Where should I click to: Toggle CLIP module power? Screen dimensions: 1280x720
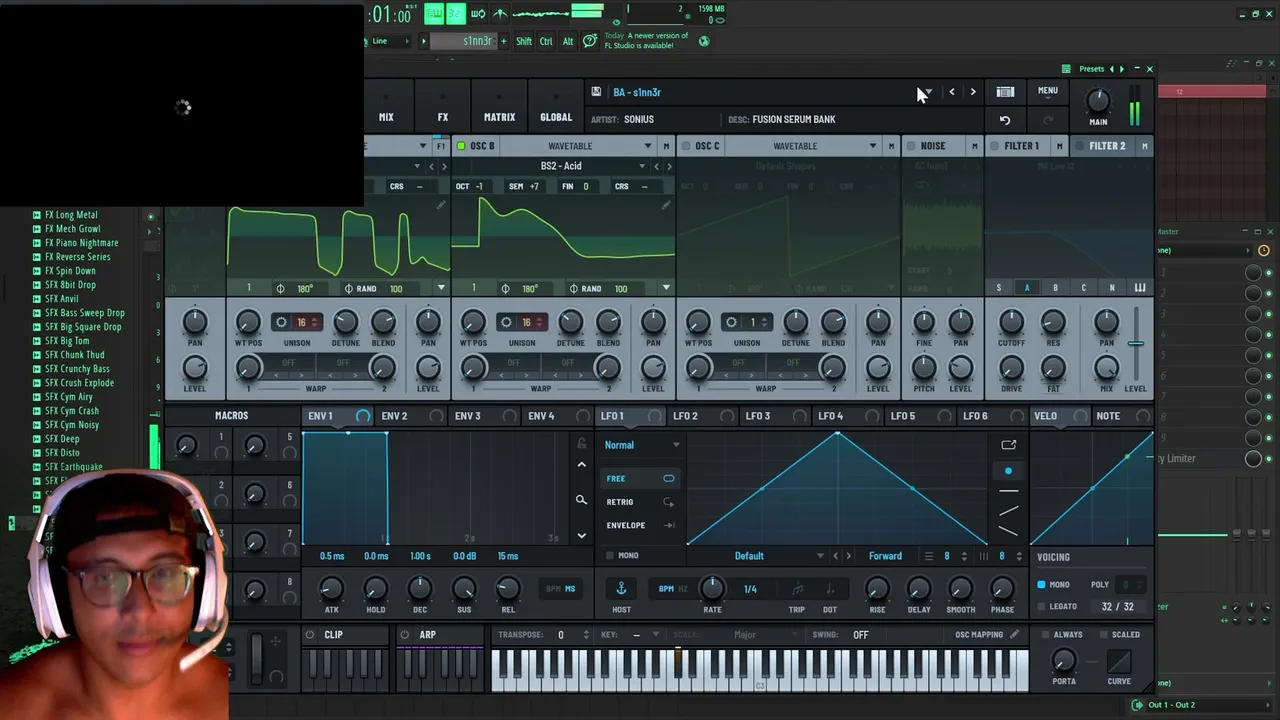310,635
